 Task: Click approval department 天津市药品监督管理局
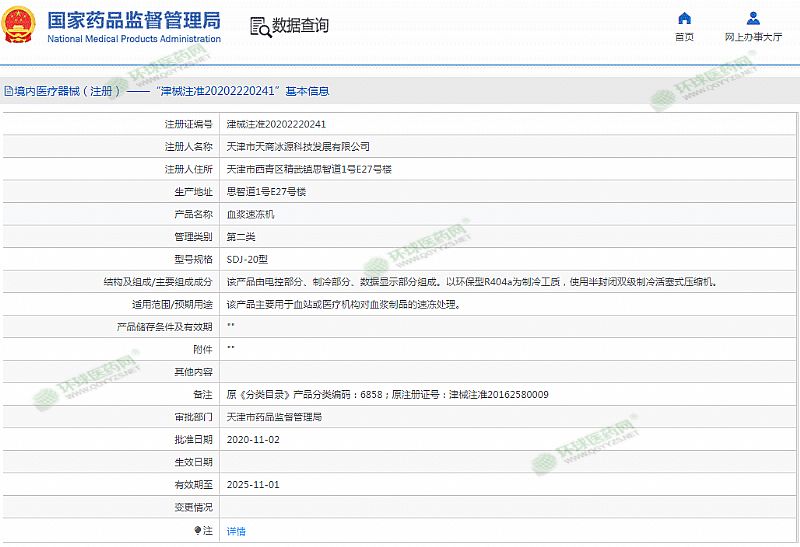click(x=274, y=417)
